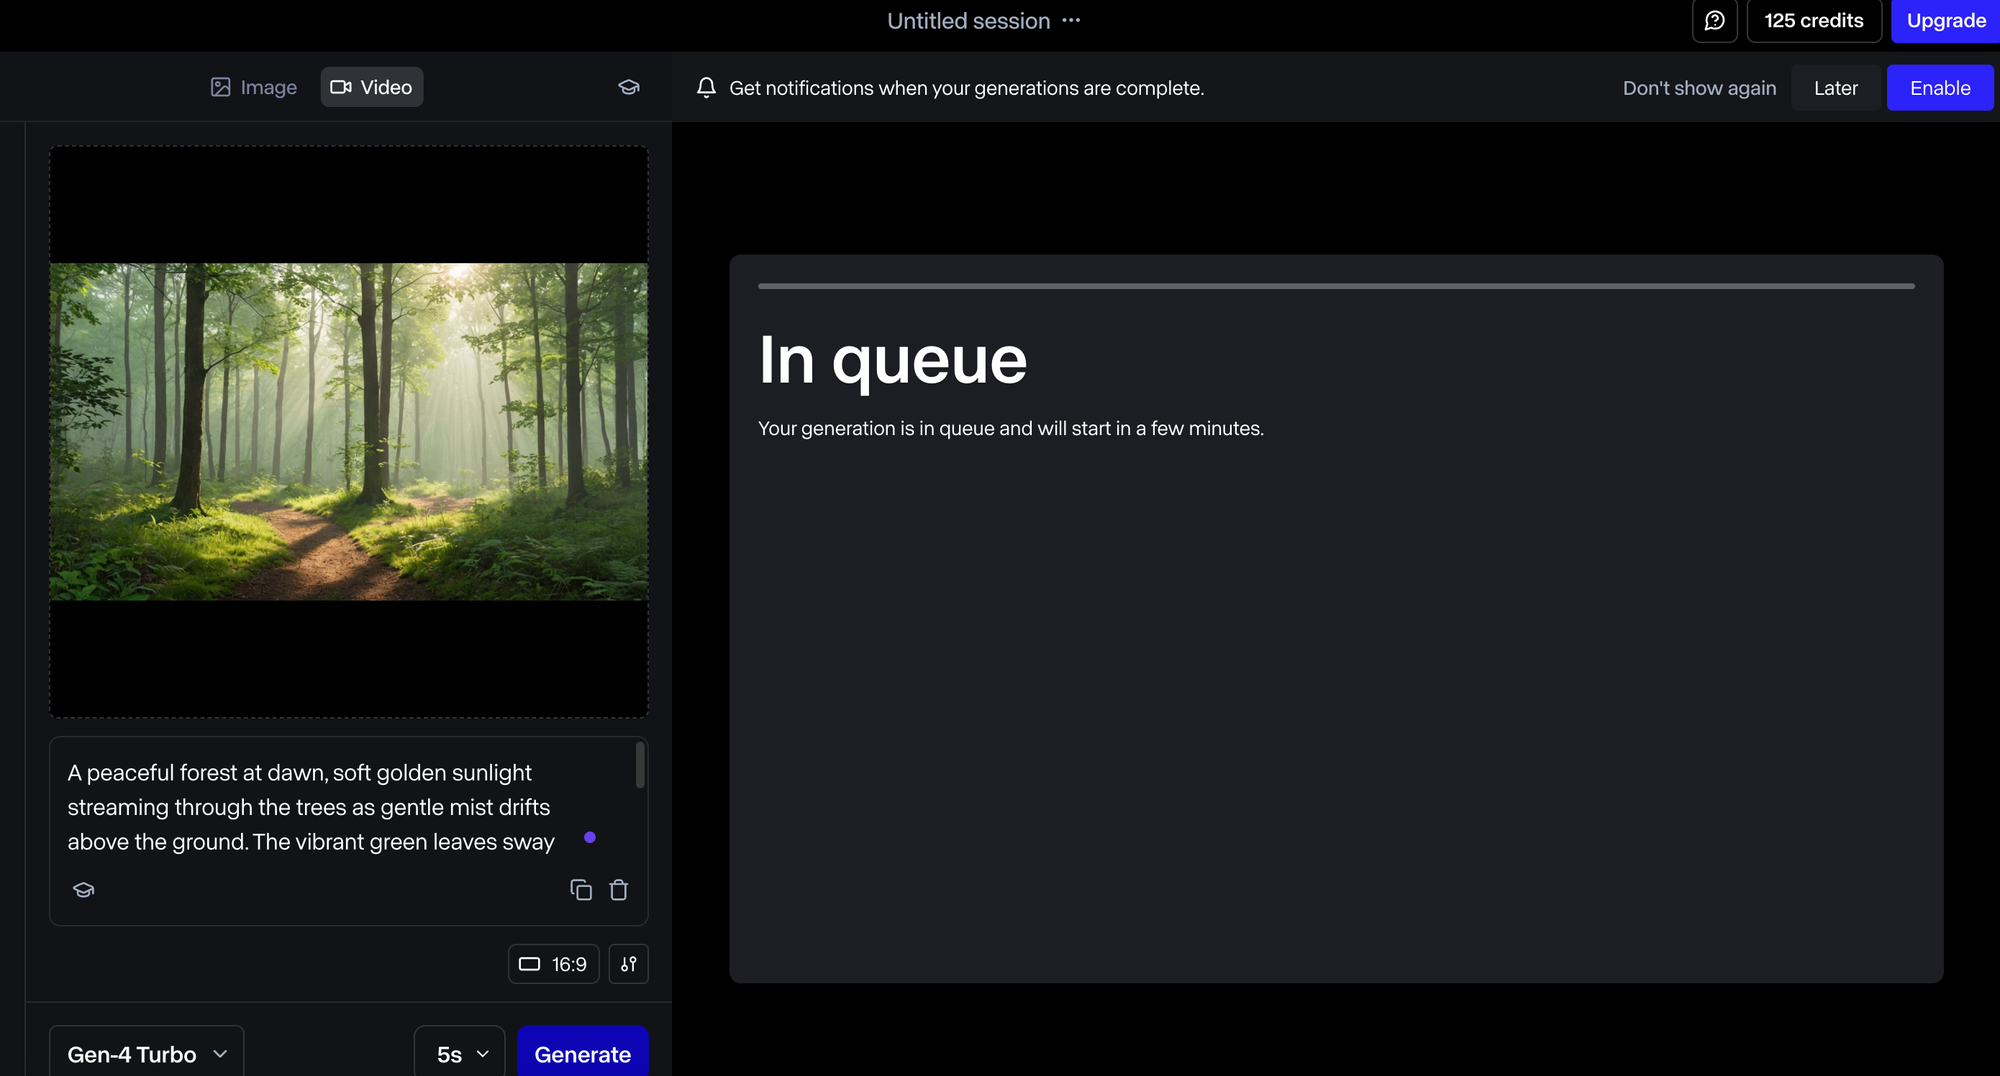Click the Later button on notification banner
The height and width of the screenshot is (1076, 2000).
tap(1835, 88)
